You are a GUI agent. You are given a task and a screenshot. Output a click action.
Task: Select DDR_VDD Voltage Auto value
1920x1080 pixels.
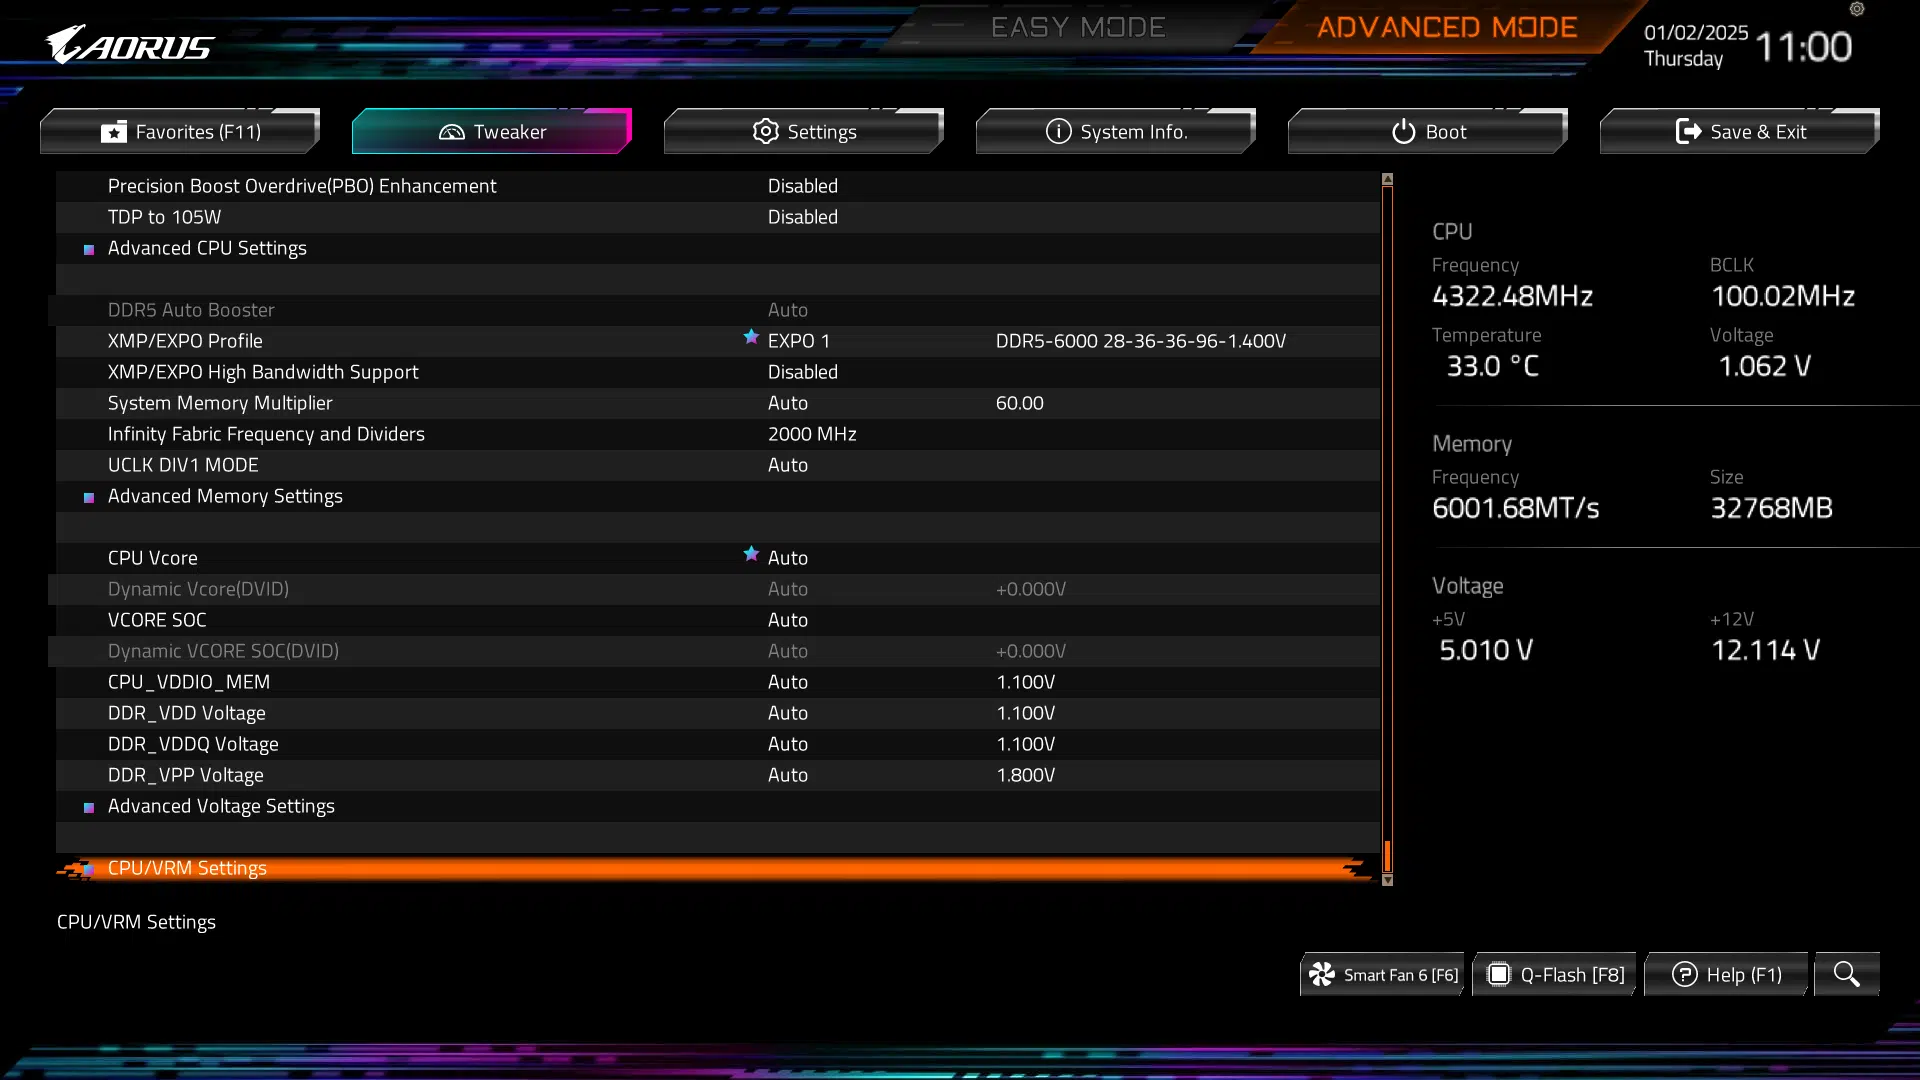click(x=787, y=713)
